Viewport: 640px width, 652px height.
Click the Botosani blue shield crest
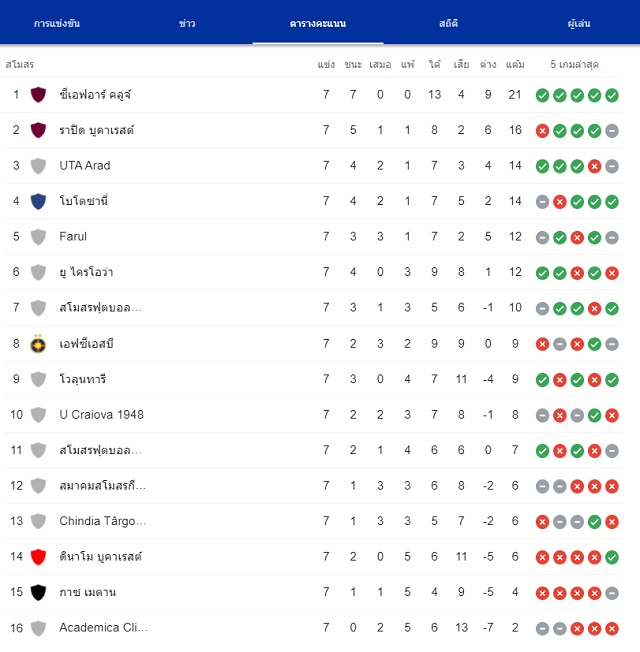[x=38, y=201]
